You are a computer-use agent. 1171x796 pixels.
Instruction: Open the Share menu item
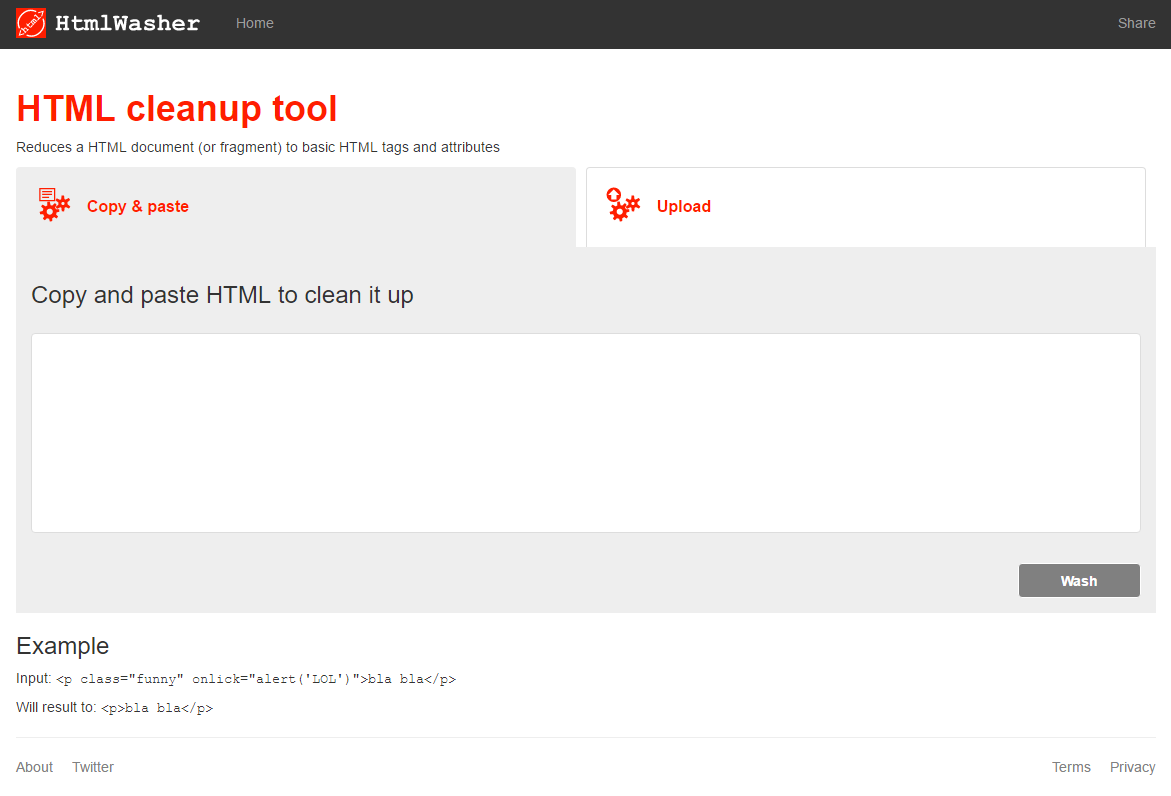1136,23
